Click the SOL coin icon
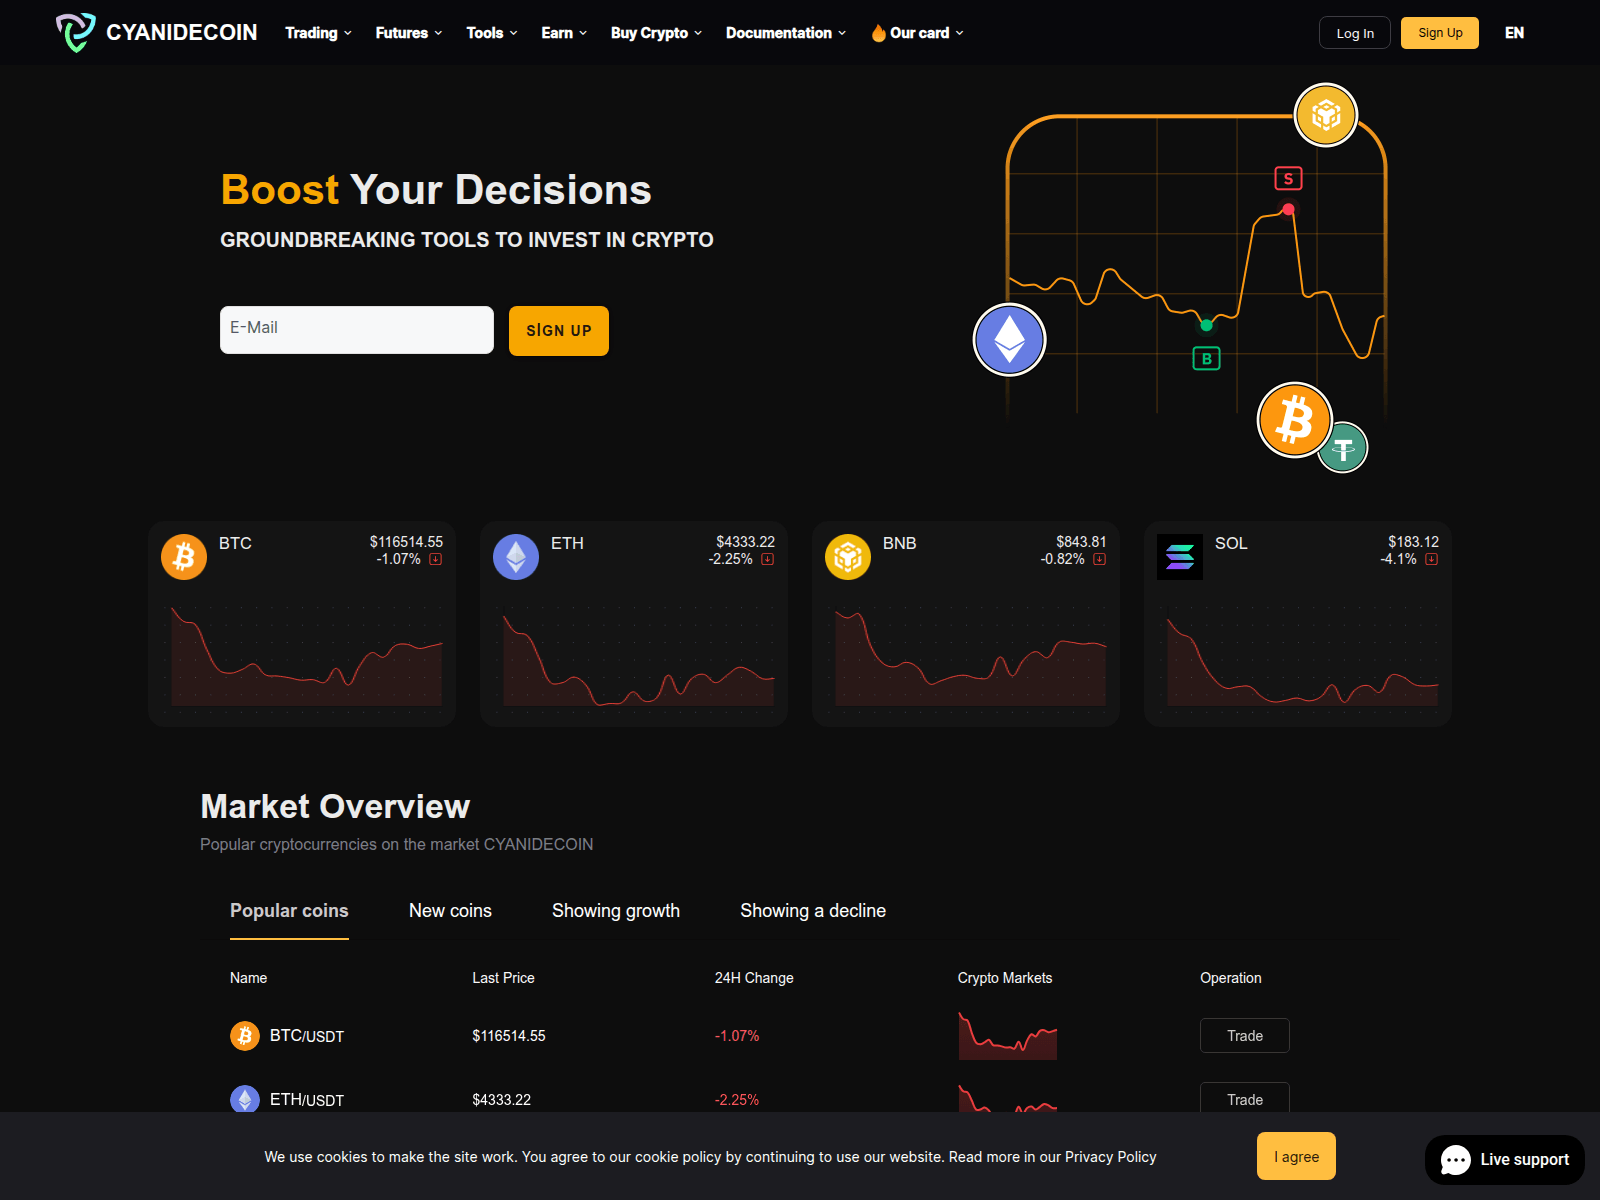Image resolution: width=1600 pixels, height=1200 pixels. (x=1180, y=557)
